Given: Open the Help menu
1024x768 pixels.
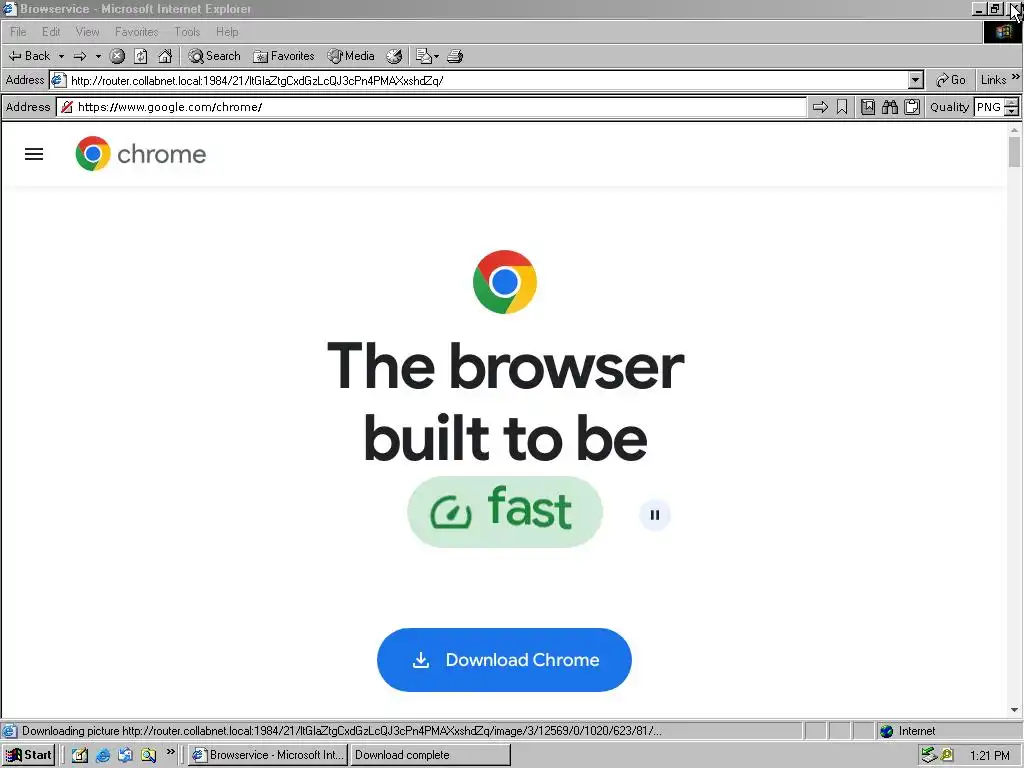Looking at the screenshot, I should 227,31.
